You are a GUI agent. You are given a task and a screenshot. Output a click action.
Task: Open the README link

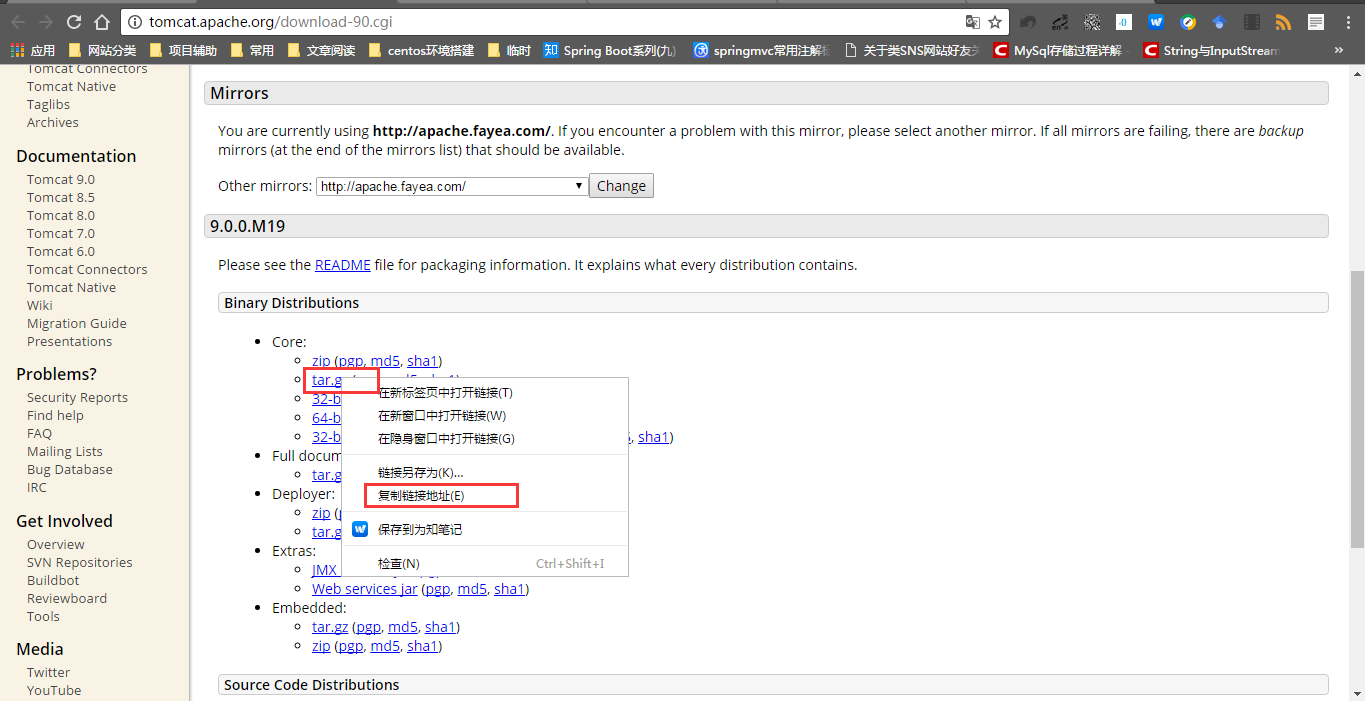[x=343, y=265]
